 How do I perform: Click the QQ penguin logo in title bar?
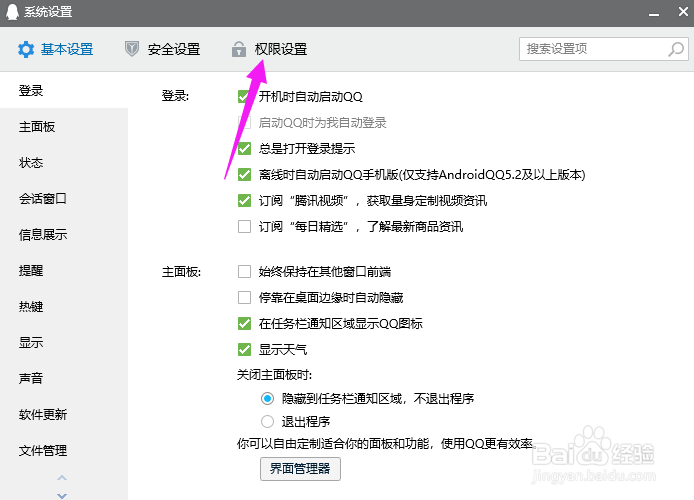tap(12, 12)
